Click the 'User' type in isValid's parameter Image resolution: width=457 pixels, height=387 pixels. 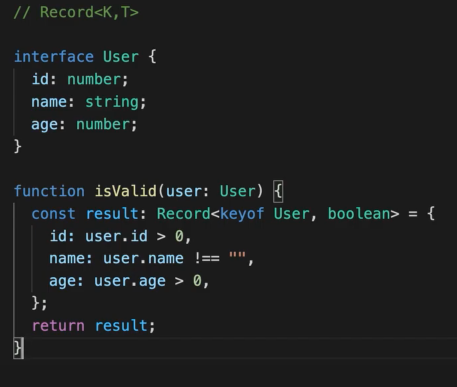(x=237, y=191)
